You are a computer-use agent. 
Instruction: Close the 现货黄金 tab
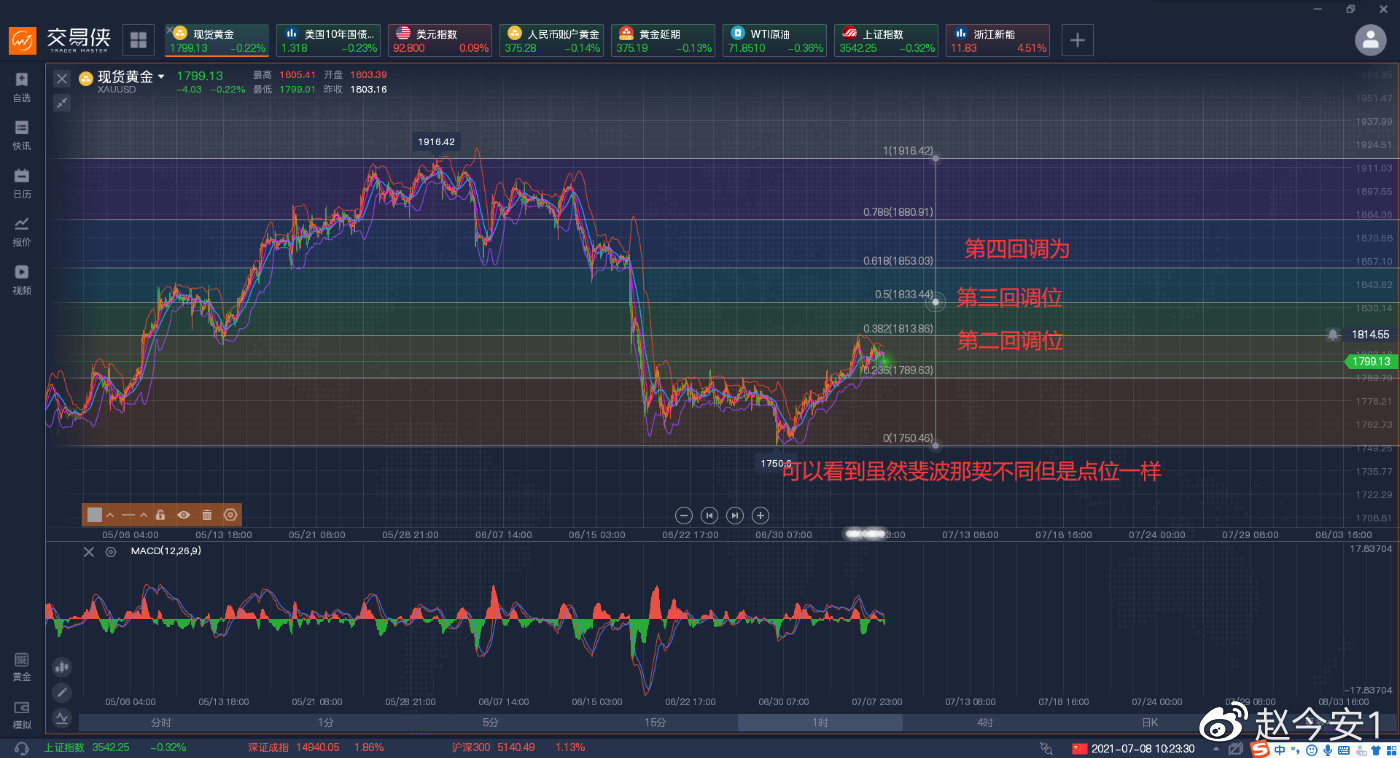pos(170,30)
